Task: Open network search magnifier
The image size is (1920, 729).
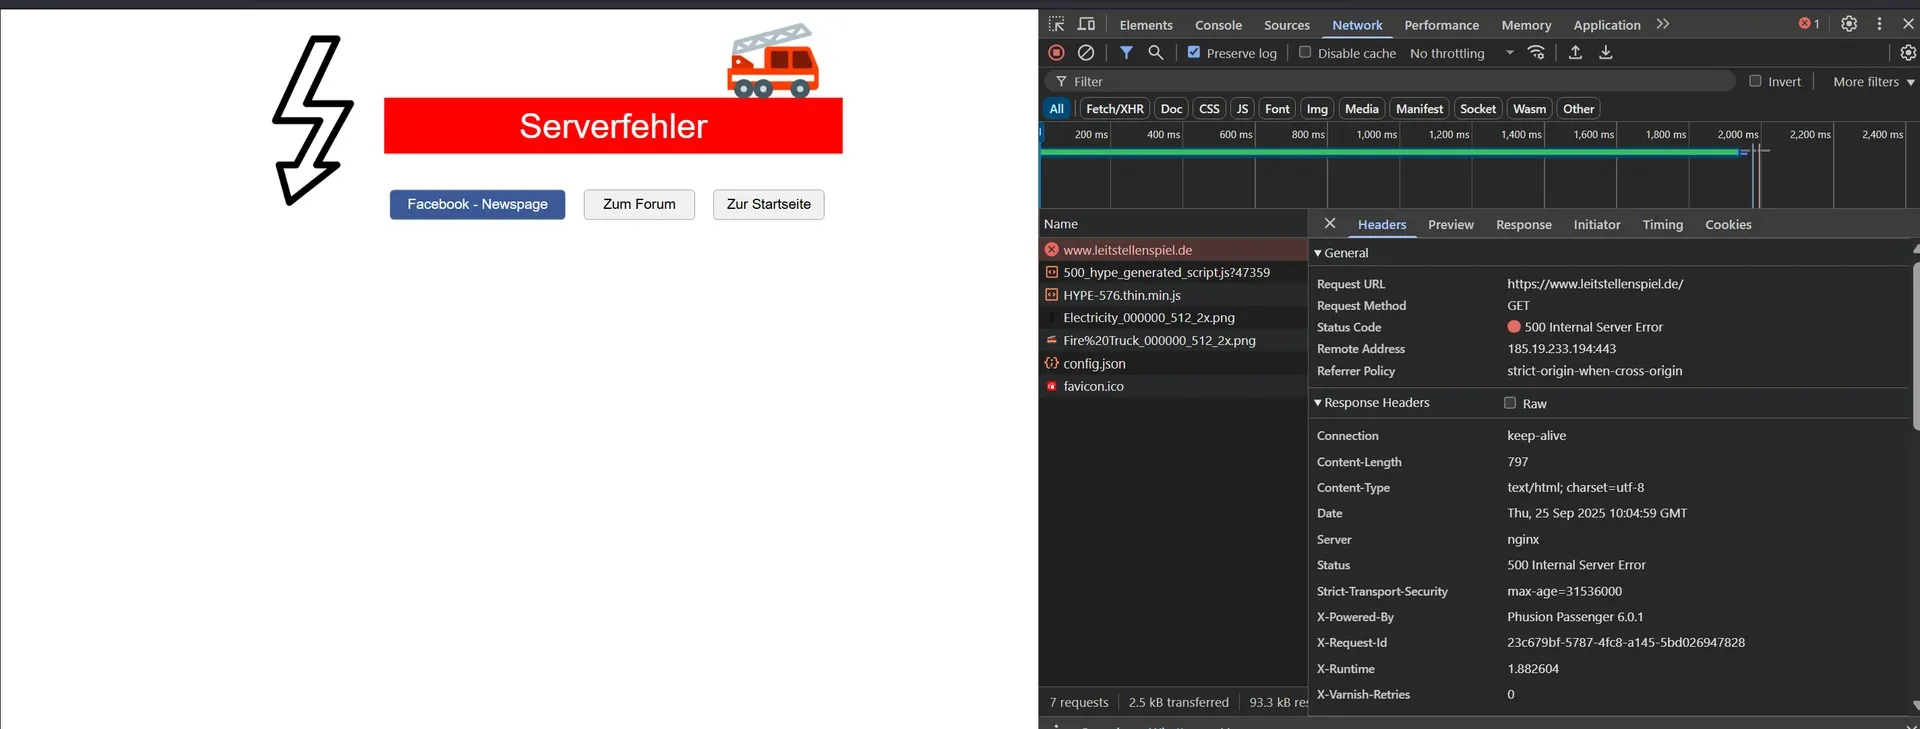Action: (1156, 53)
